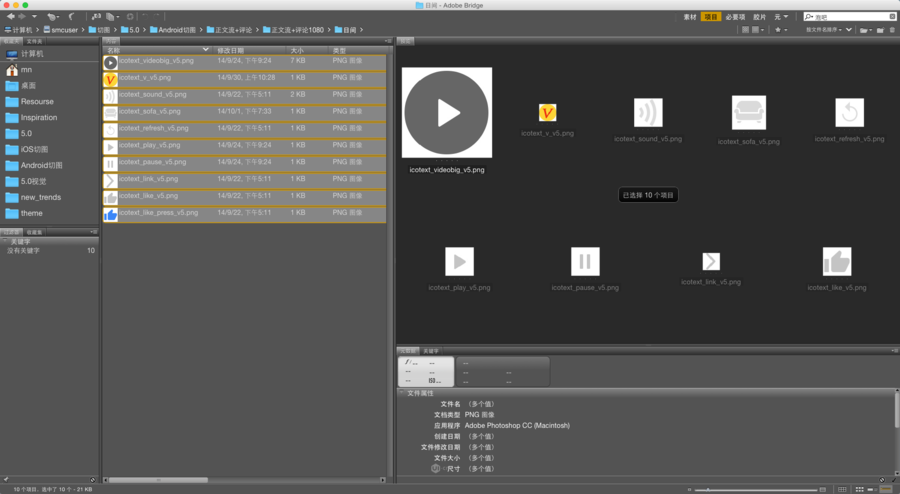The height and width of the screenshot is (494, 900).
Task: Switch to thumbnails view icon
Action: 859,489
